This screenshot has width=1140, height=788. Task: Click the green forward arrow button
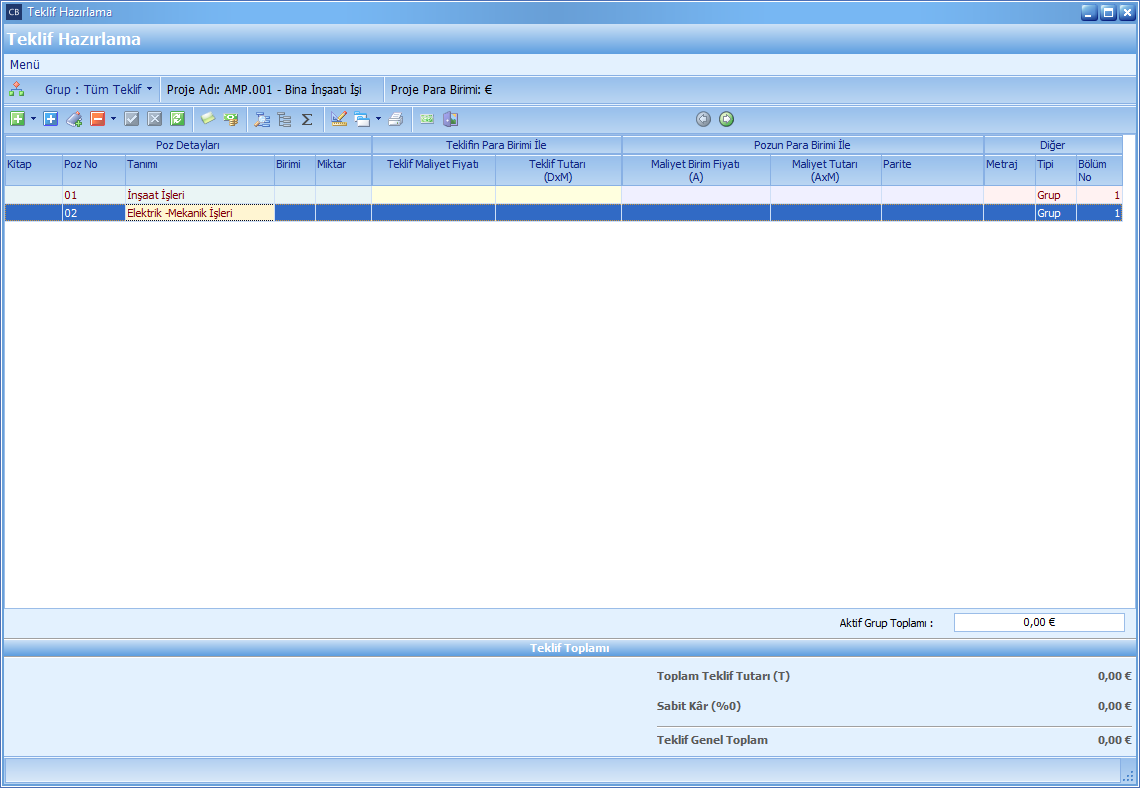(726, 119)
